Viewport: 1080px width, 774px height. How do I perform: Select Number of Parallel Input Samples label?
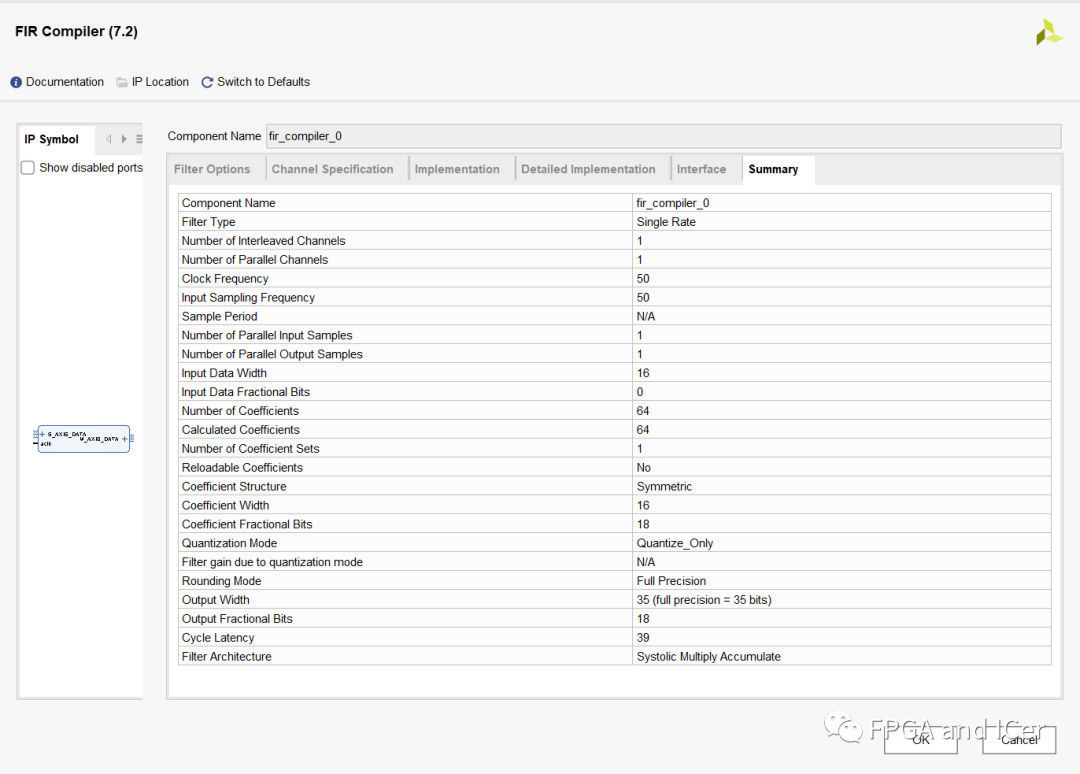click(x=267, y=335)
